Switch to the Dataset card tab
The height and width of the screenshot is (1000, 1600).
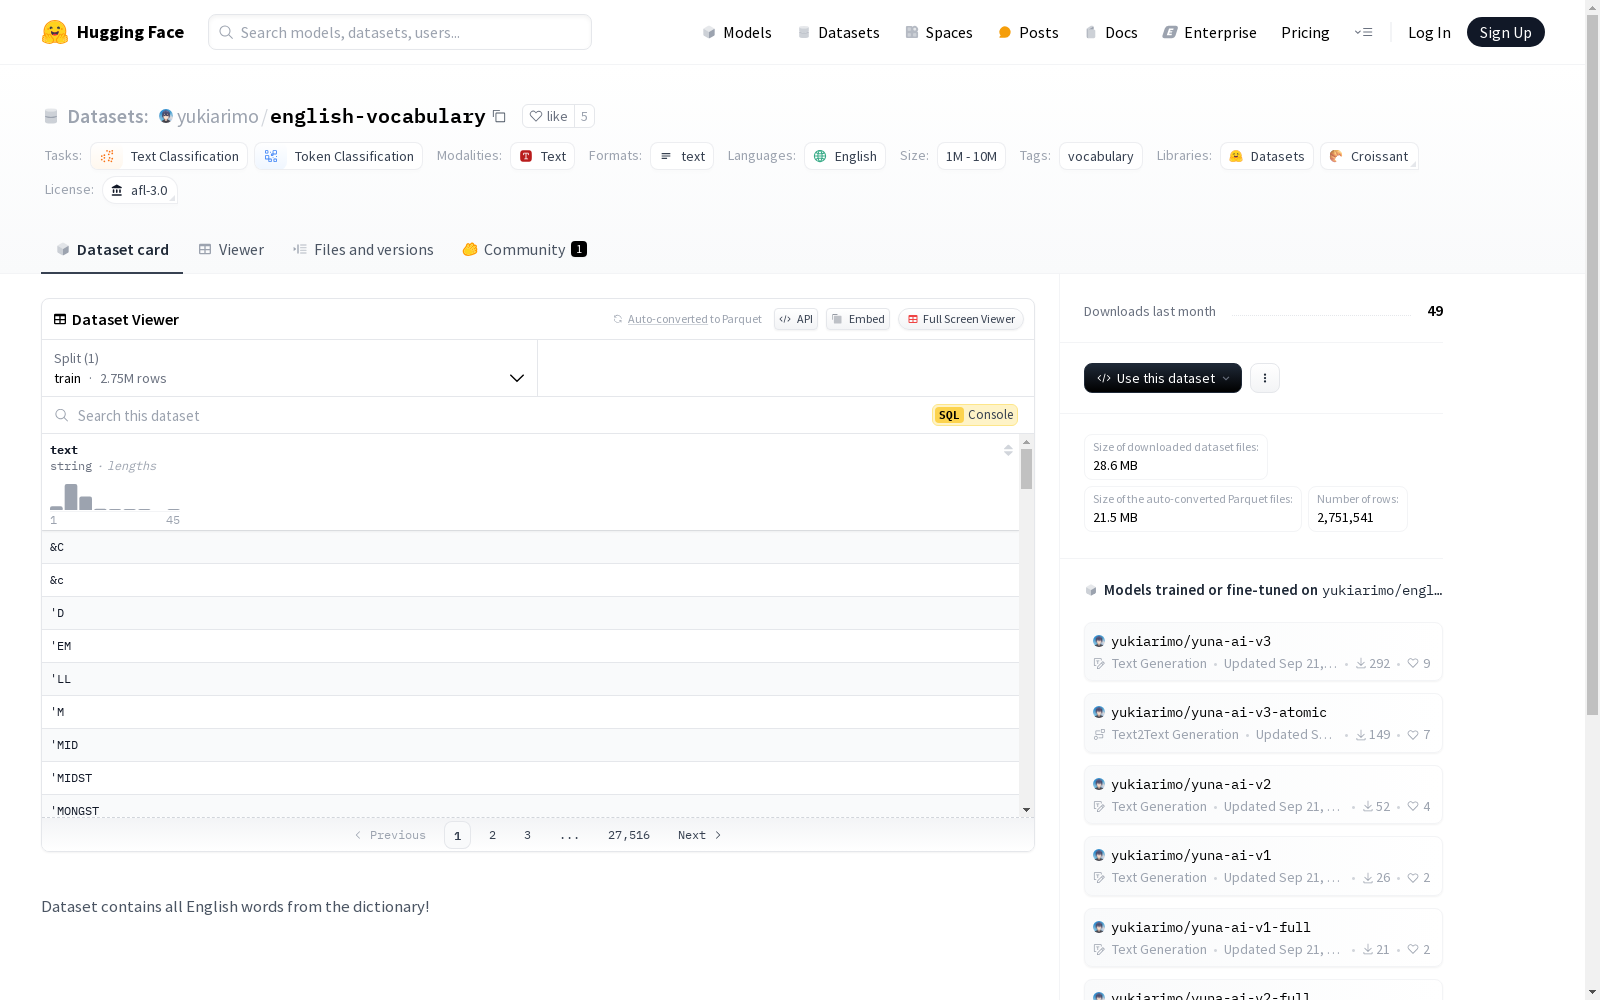click(x=112, y=250)
